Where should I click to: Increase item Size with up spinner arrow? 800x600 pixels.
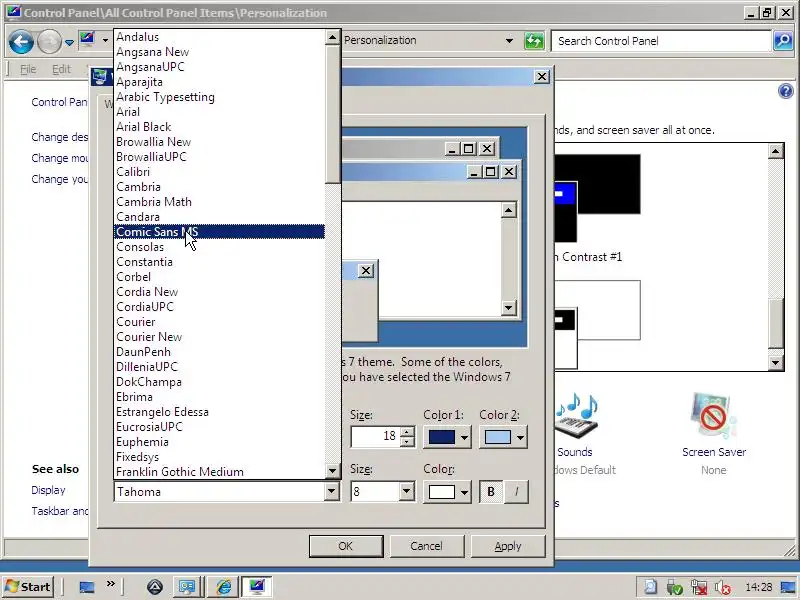click(x=407, y=432)
